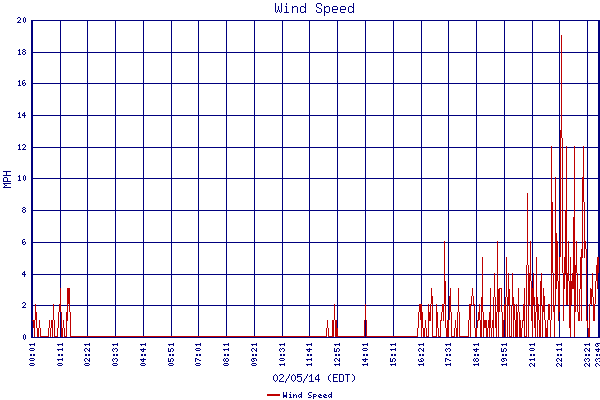Click the 09:21 time label
The height and width of the screenshot is (400, 600).
pyautogui.click(x=254, y=354)
